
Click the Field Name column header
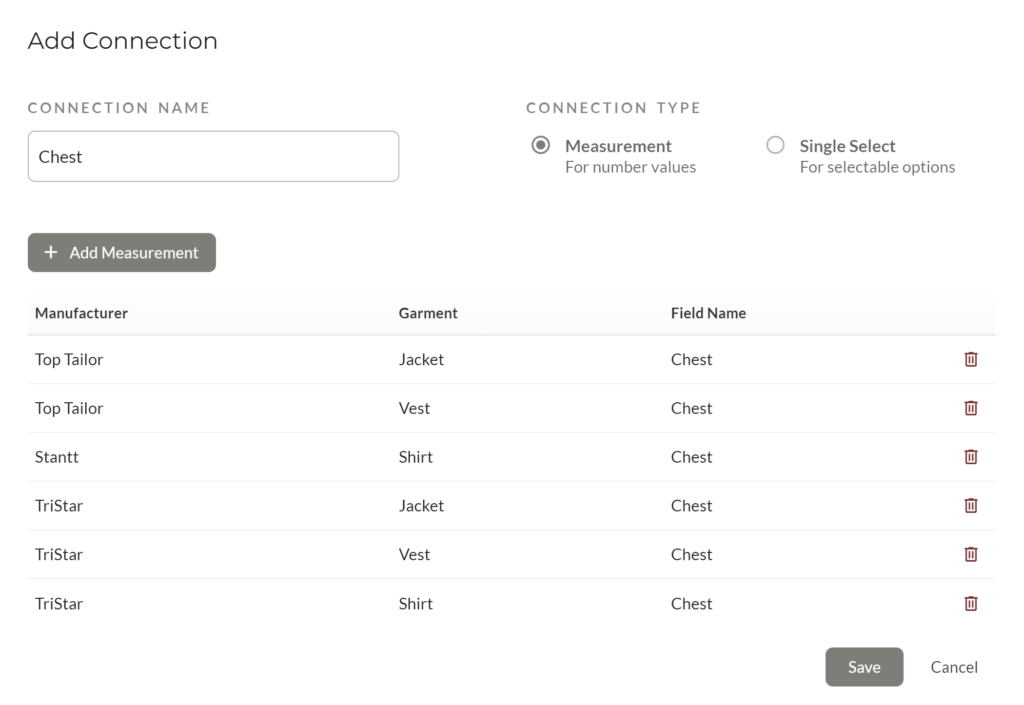click(x=708, y=313)
